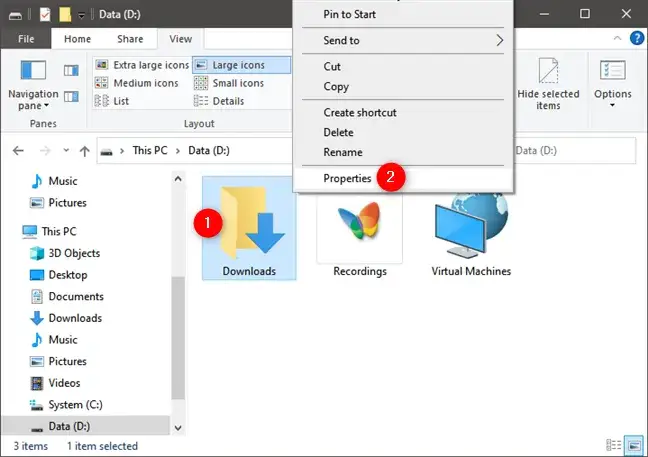
Task: Select List layout option
Action: click(112, 101)
